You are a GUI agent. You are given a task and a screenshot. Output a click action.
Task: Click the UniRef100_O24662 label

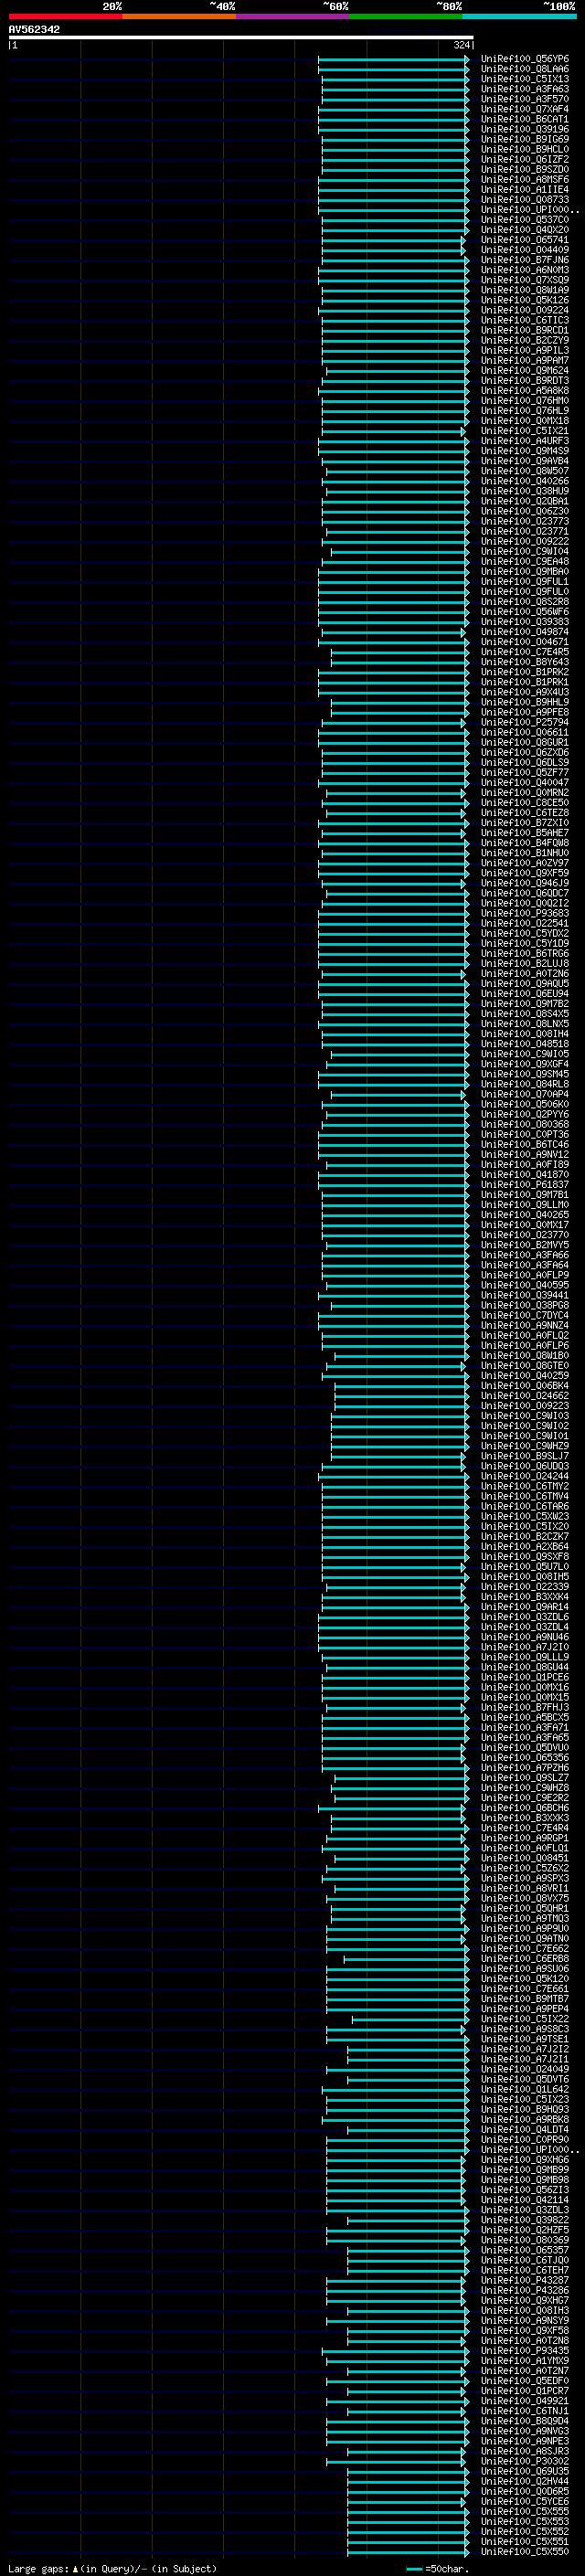pos(525,1395)
